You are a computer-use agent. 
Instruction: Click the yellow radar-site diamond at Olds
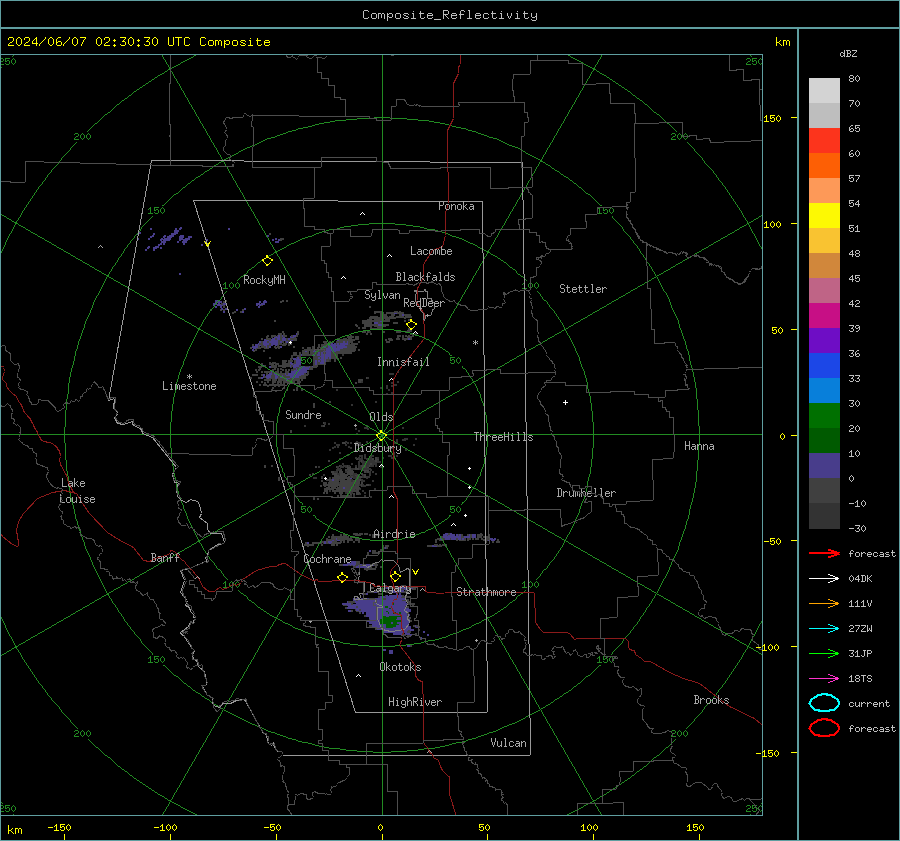tap(382, 436)
